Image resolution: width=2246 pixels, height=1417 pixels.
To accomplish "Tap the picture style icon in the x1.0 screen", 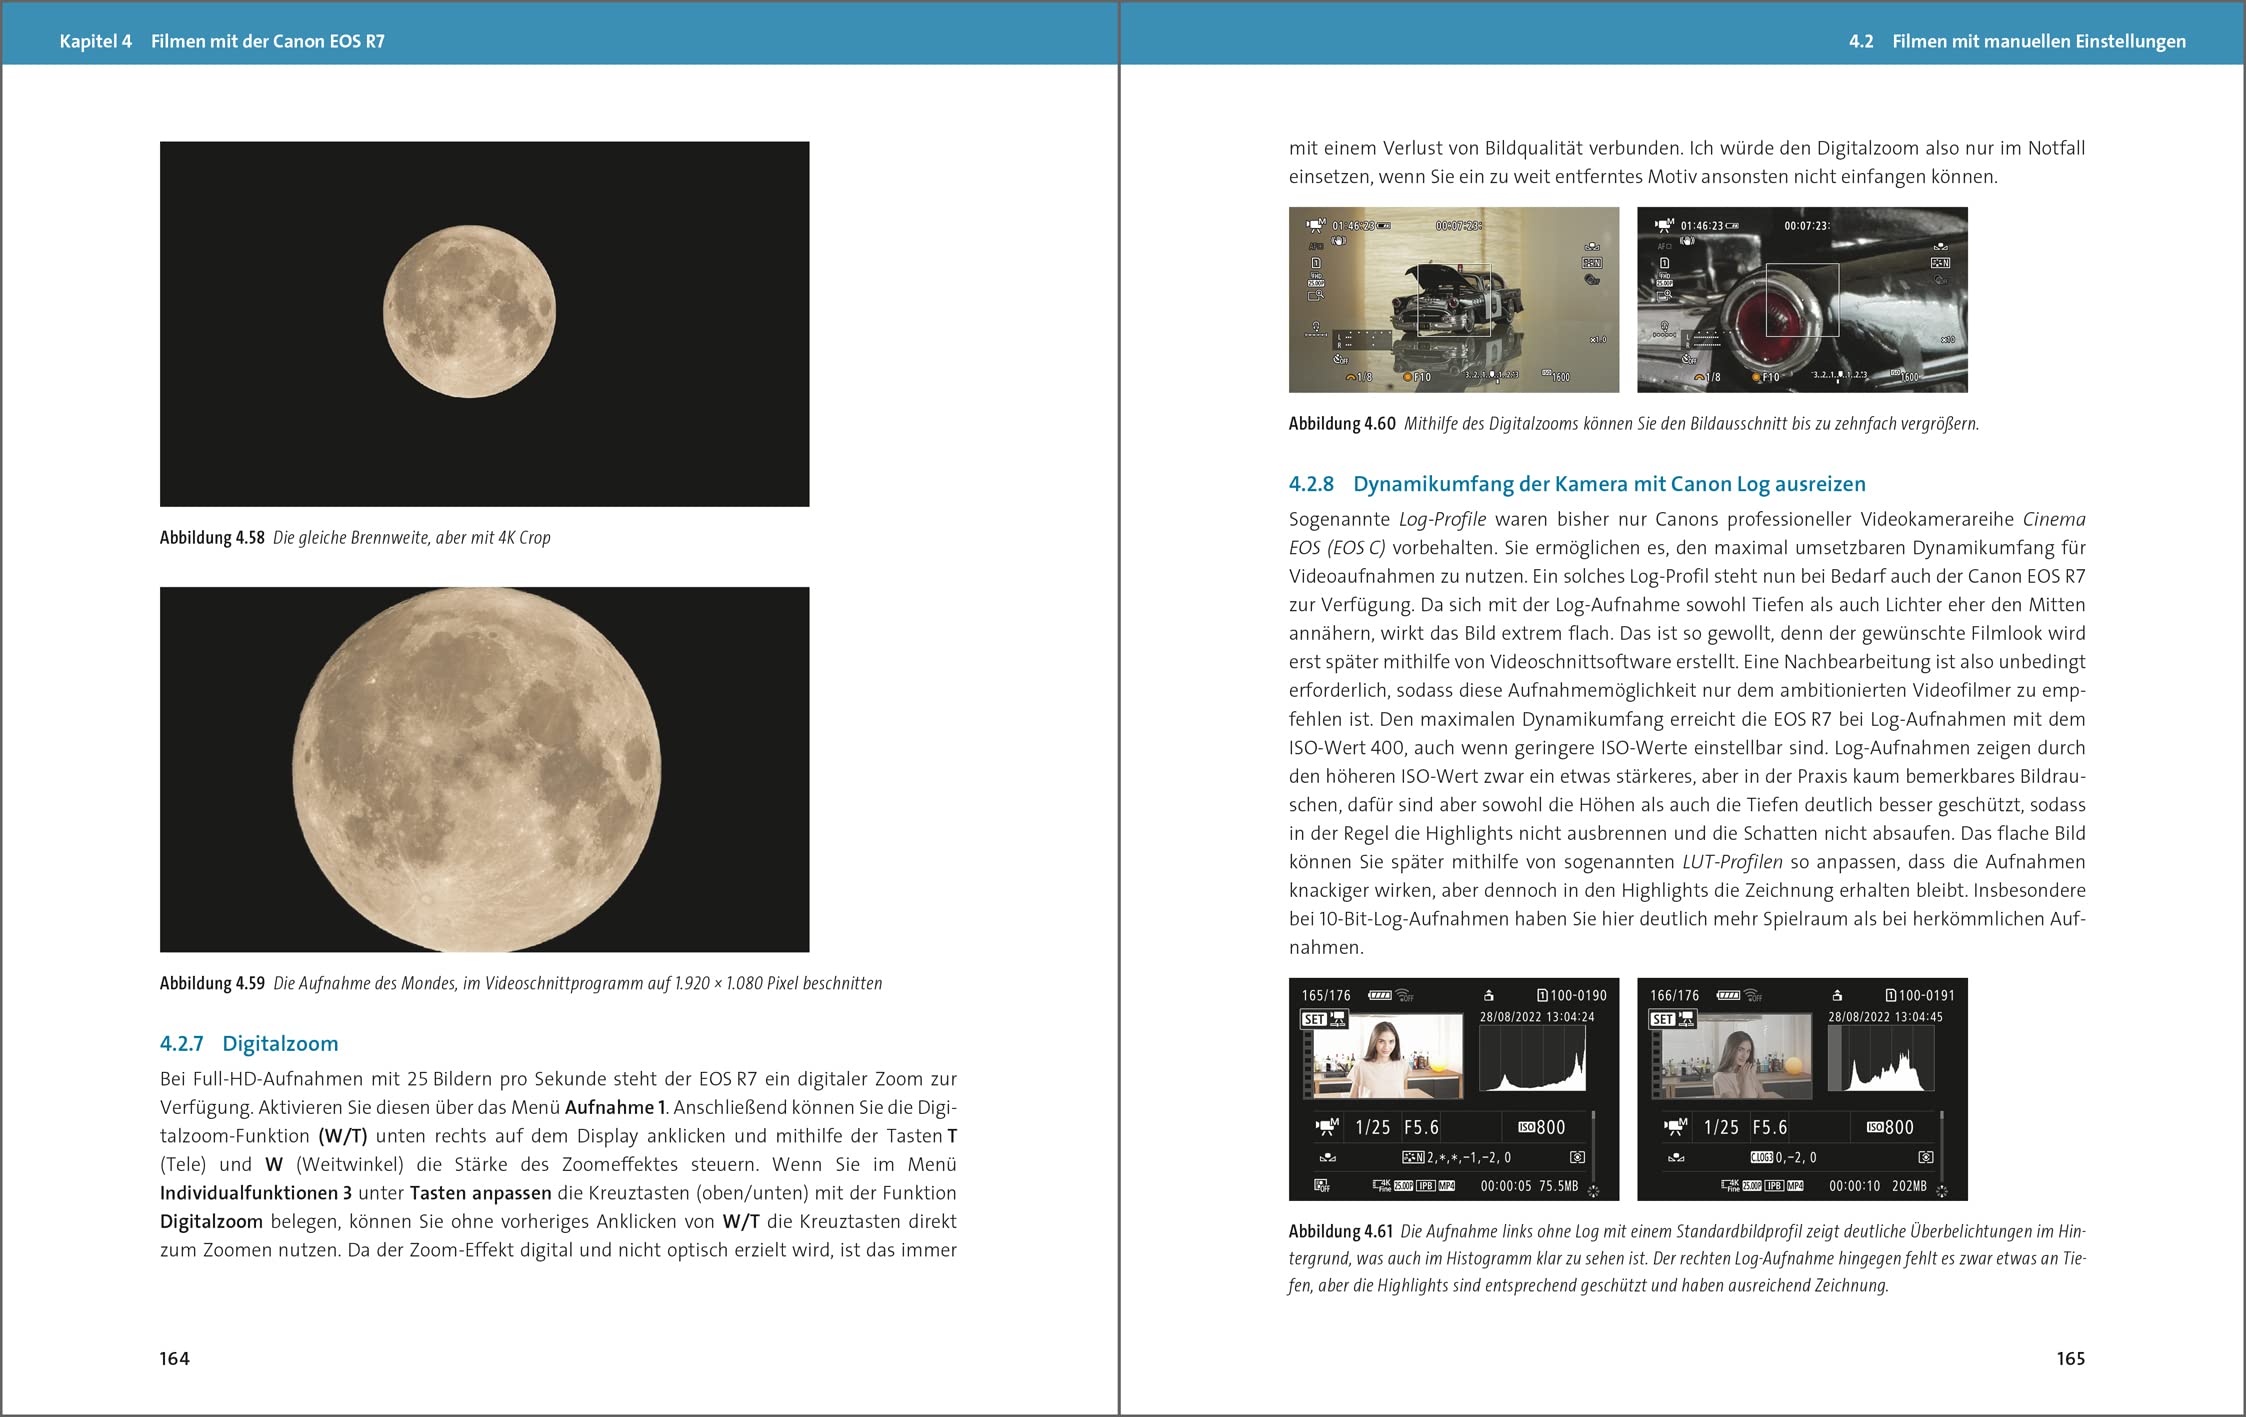I will point(1592,263).
